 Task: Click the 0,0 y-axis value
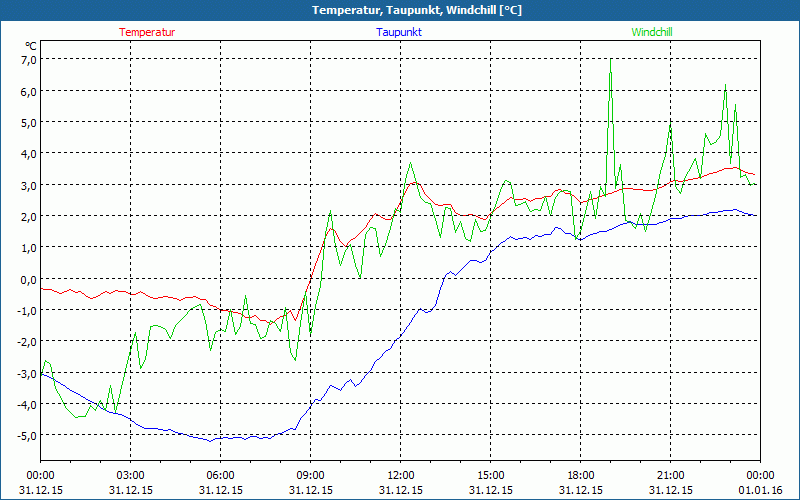[29, 279]
